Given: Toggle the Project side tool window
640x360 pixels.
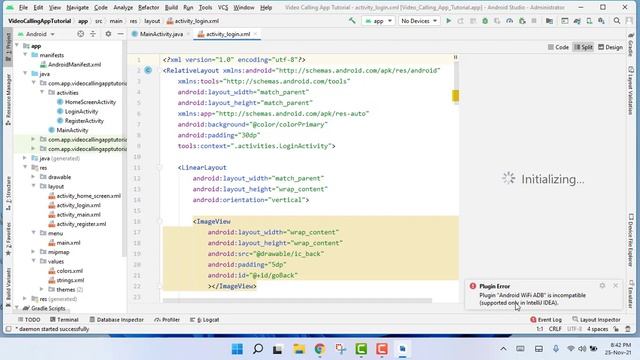Looking at the screenshot, I should click(8, 47).
